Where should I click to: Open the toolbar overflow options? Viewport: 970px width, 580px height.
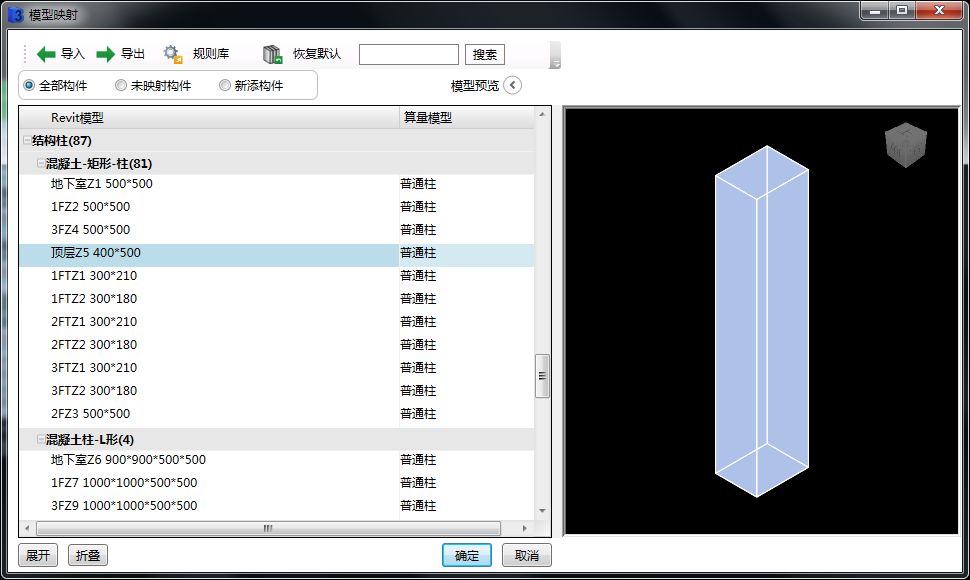click(x=555, y=55)
